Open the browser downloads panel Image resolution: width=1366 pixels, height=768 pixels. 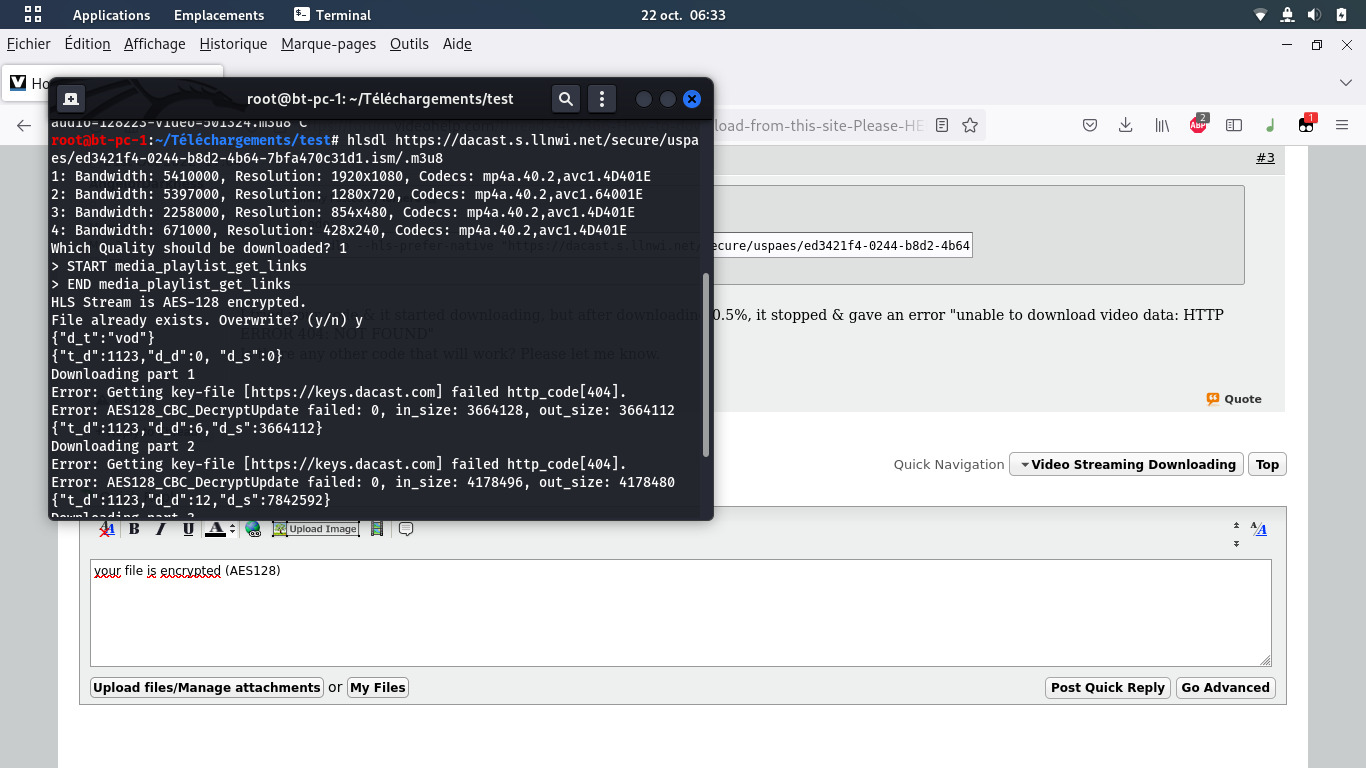(1126, 125)
